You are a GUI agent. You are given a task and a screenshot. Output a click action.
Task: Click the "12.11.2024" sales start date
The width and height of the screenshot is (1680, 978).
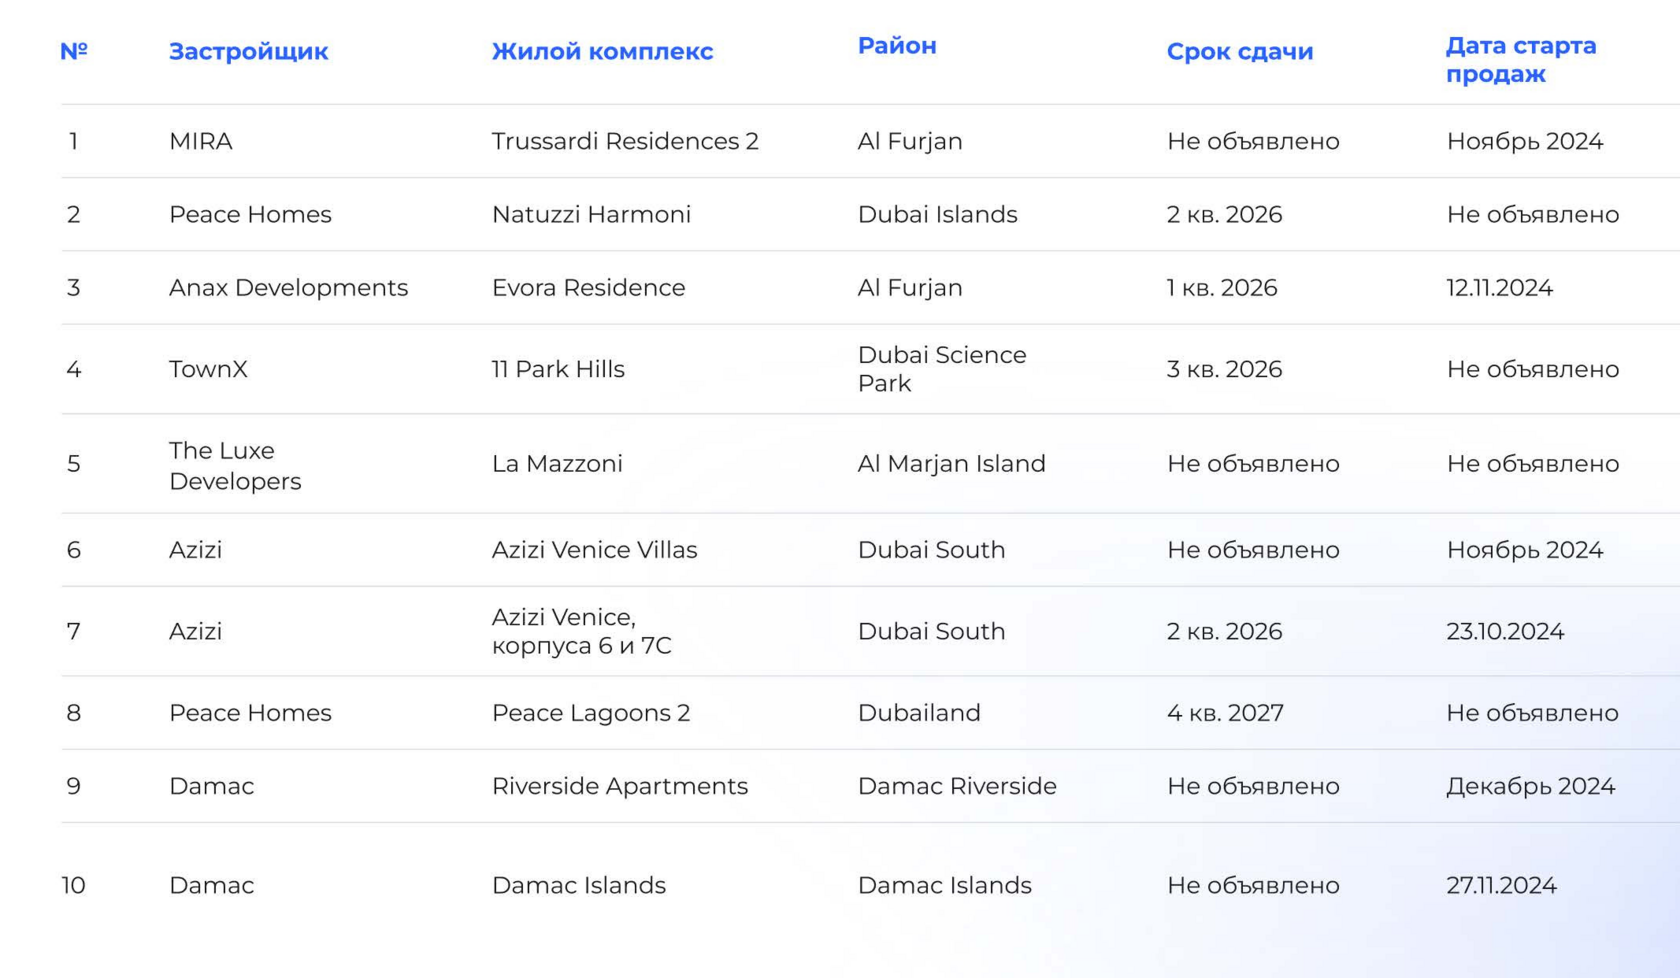[1499, 288]
